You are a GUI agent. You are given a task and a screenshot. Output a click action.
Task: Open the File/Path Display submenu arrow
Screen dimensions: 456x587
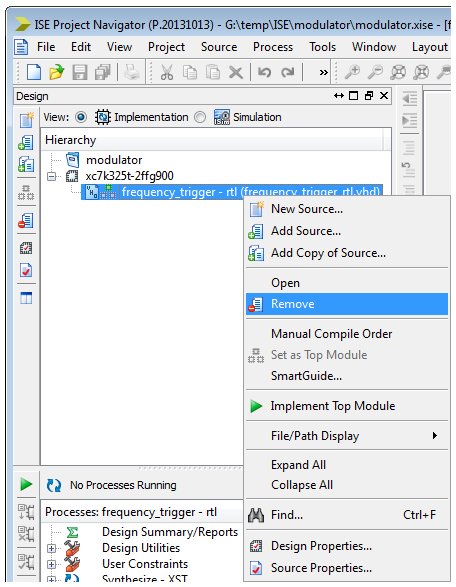pyautogui.click(x=435, y=435)
